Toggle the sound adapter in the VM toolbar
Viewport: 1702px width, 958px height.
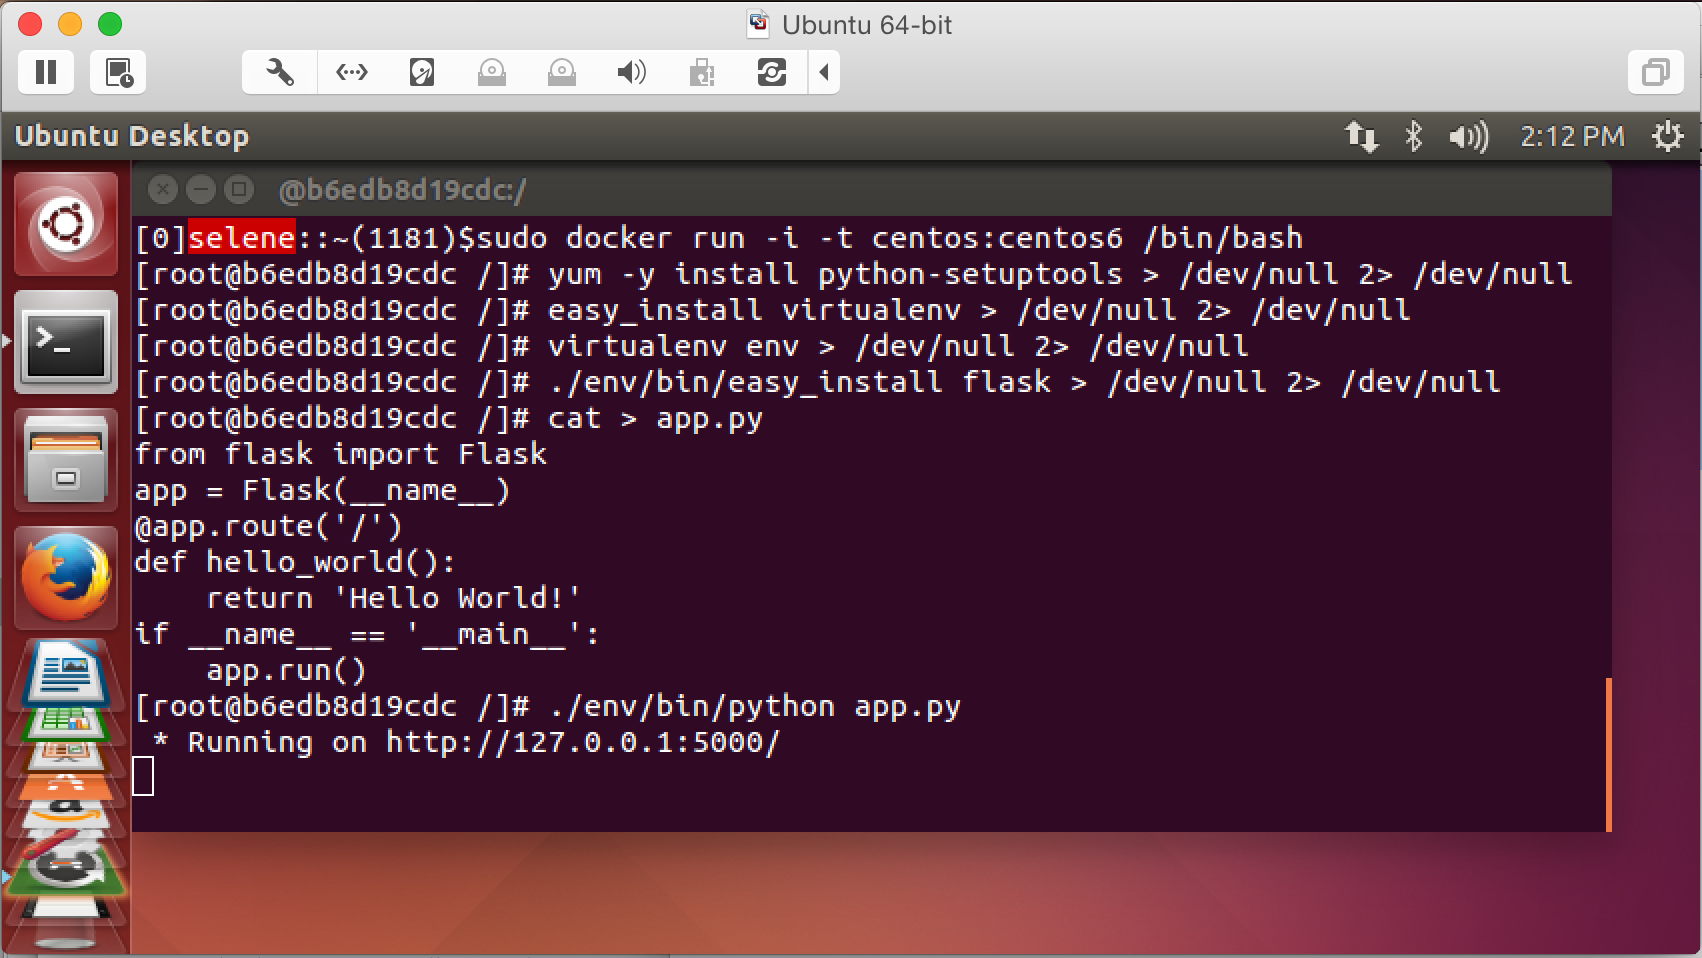(x=631, y=72)
